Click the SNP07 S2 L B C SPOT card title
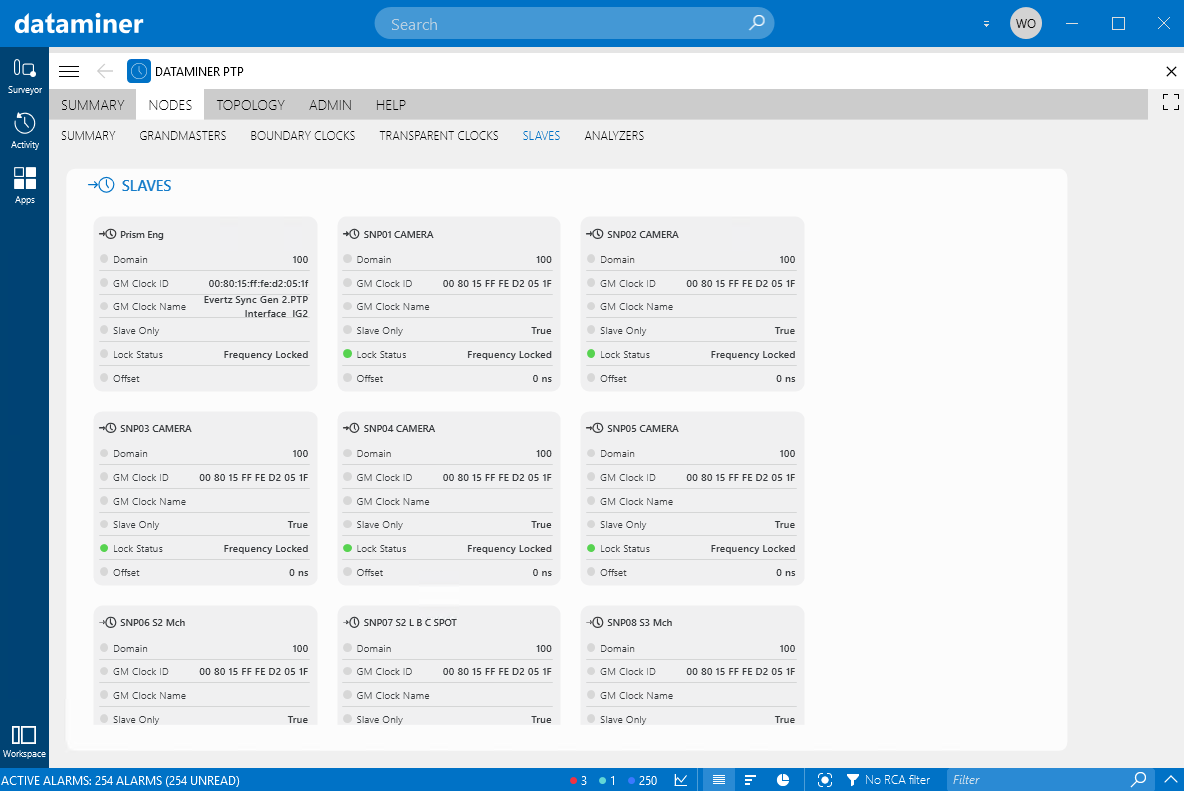This screenshot has height=791, width=1184. click(x=410, y=623)
